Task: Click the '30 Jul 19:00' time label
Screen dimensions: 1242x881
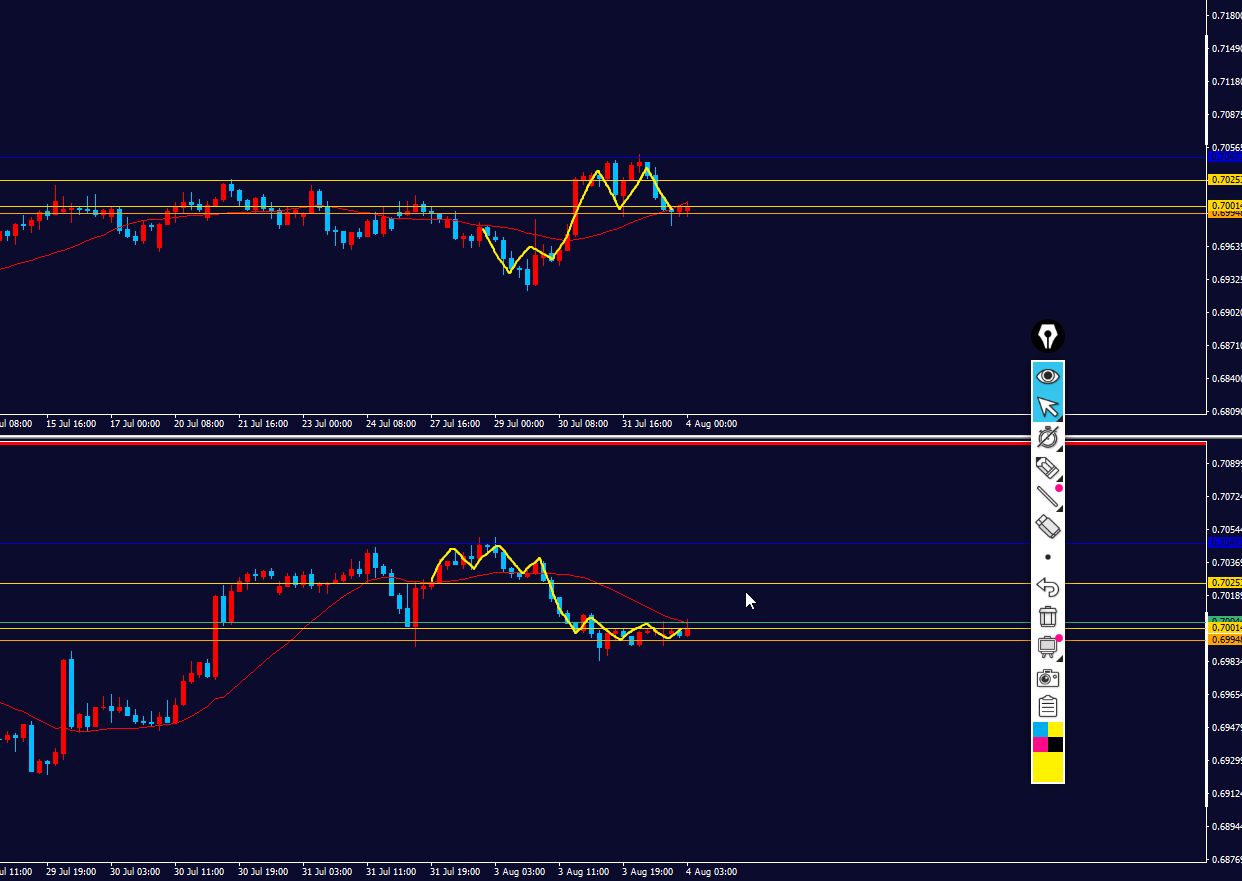Action: [x=263, y=872]
